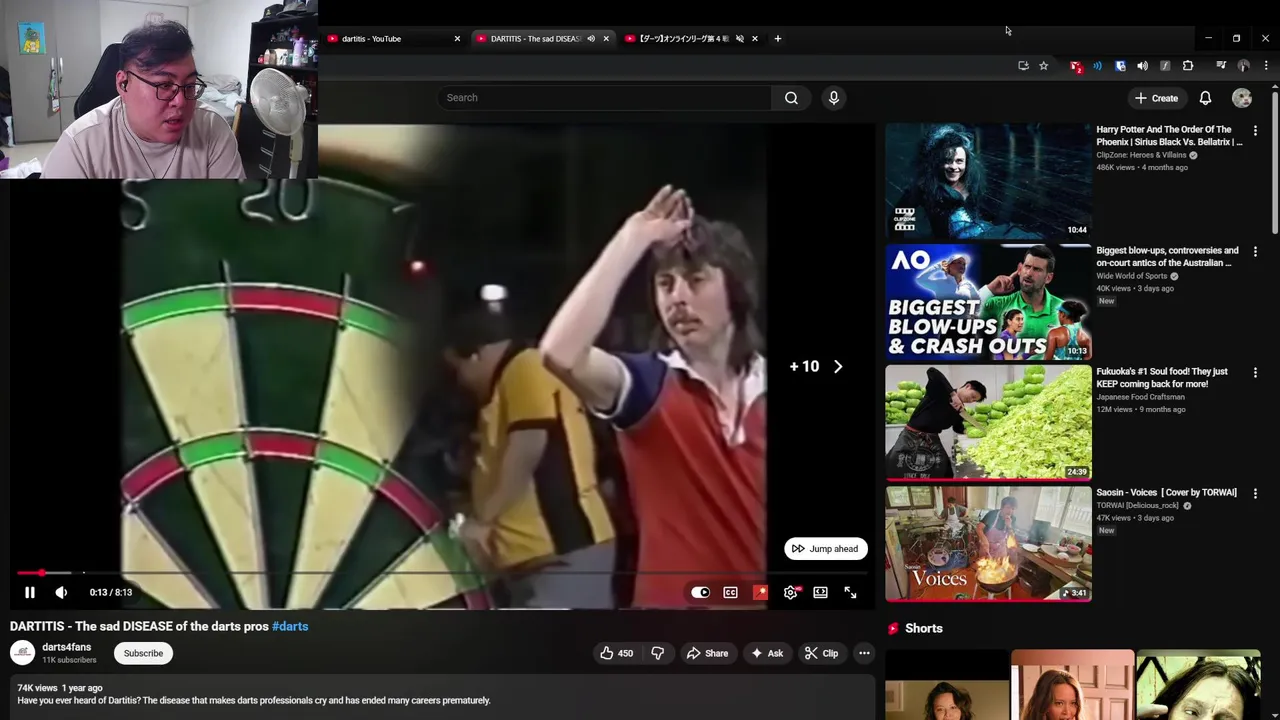Toggle closed captions on the video
Screen dimensions: 1280x720
point(730,592)
